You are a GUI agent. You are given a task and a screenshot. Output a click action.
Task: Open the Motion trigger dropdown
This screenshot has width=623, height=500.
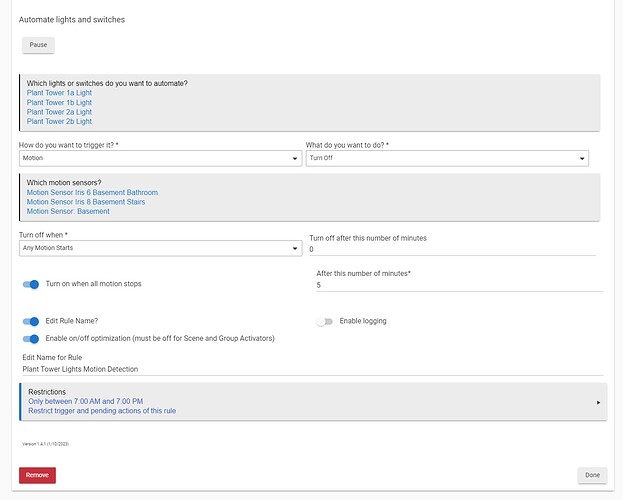[160, 158]
